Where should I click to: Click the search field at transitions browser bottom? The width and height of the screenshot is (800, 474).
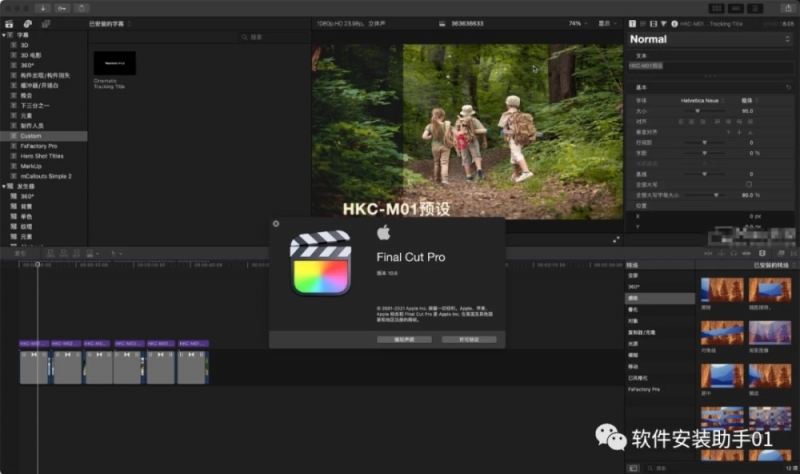tap(714, 468)
